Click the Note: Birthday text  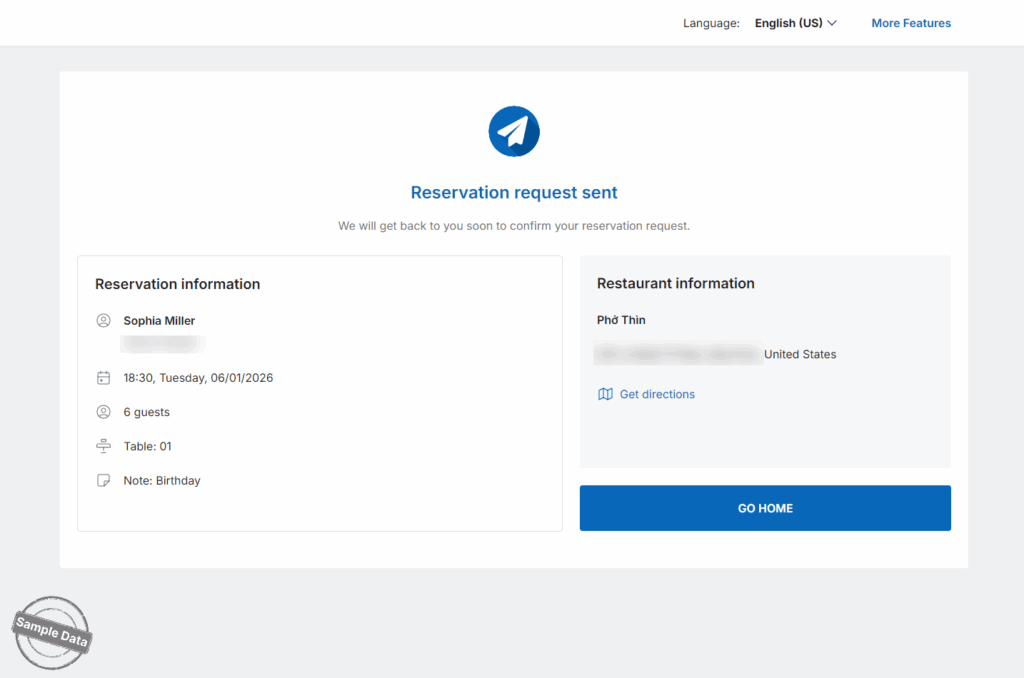162,481
